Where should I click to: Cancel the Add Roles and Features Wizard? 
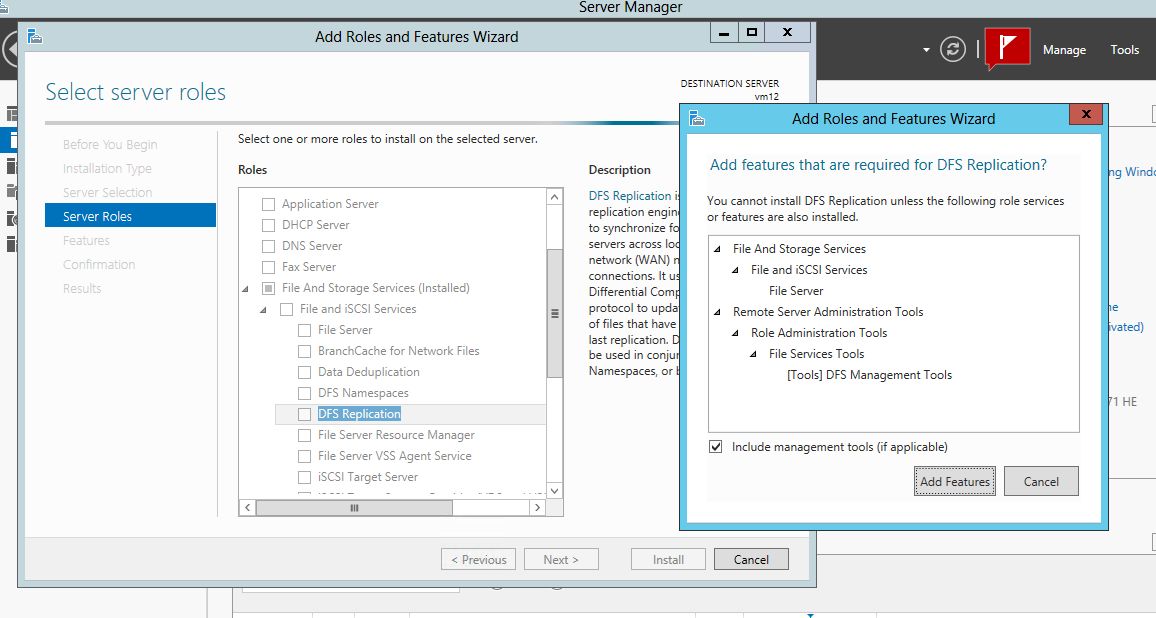click(x=751, y=559)
